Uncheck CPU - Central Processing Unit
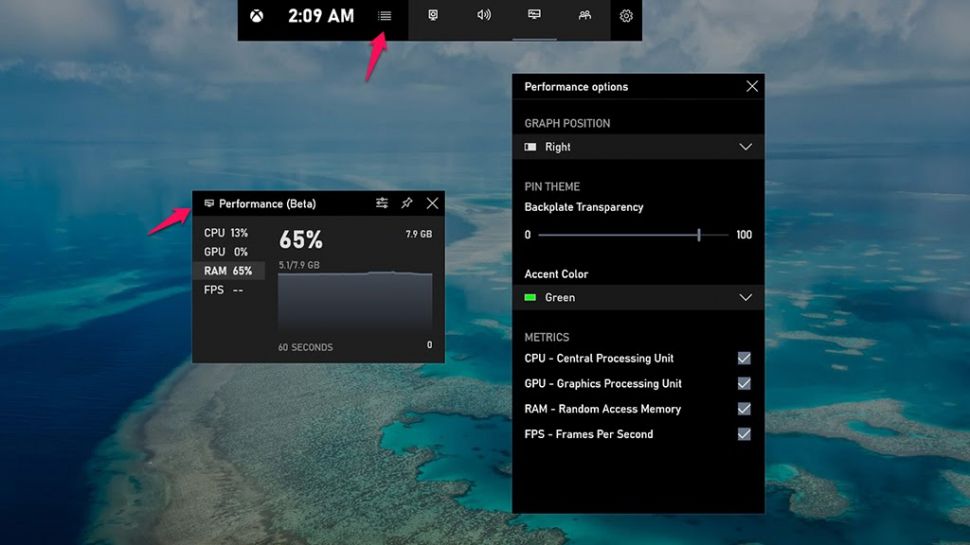The width and height of the screenshot is (970, 545). click(x=744, y=358)
